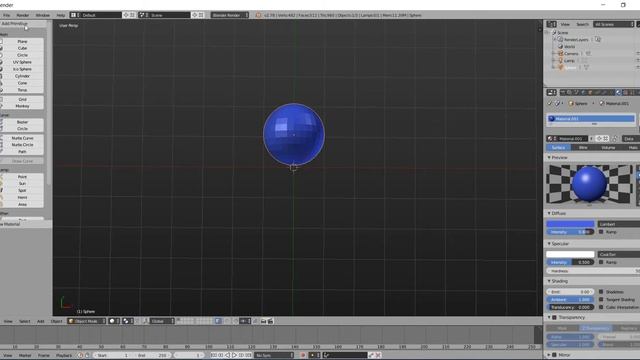Expand the Mirror panel
Image resolution: width=640 pixels, height=360 pixels.
coord(549,355)
